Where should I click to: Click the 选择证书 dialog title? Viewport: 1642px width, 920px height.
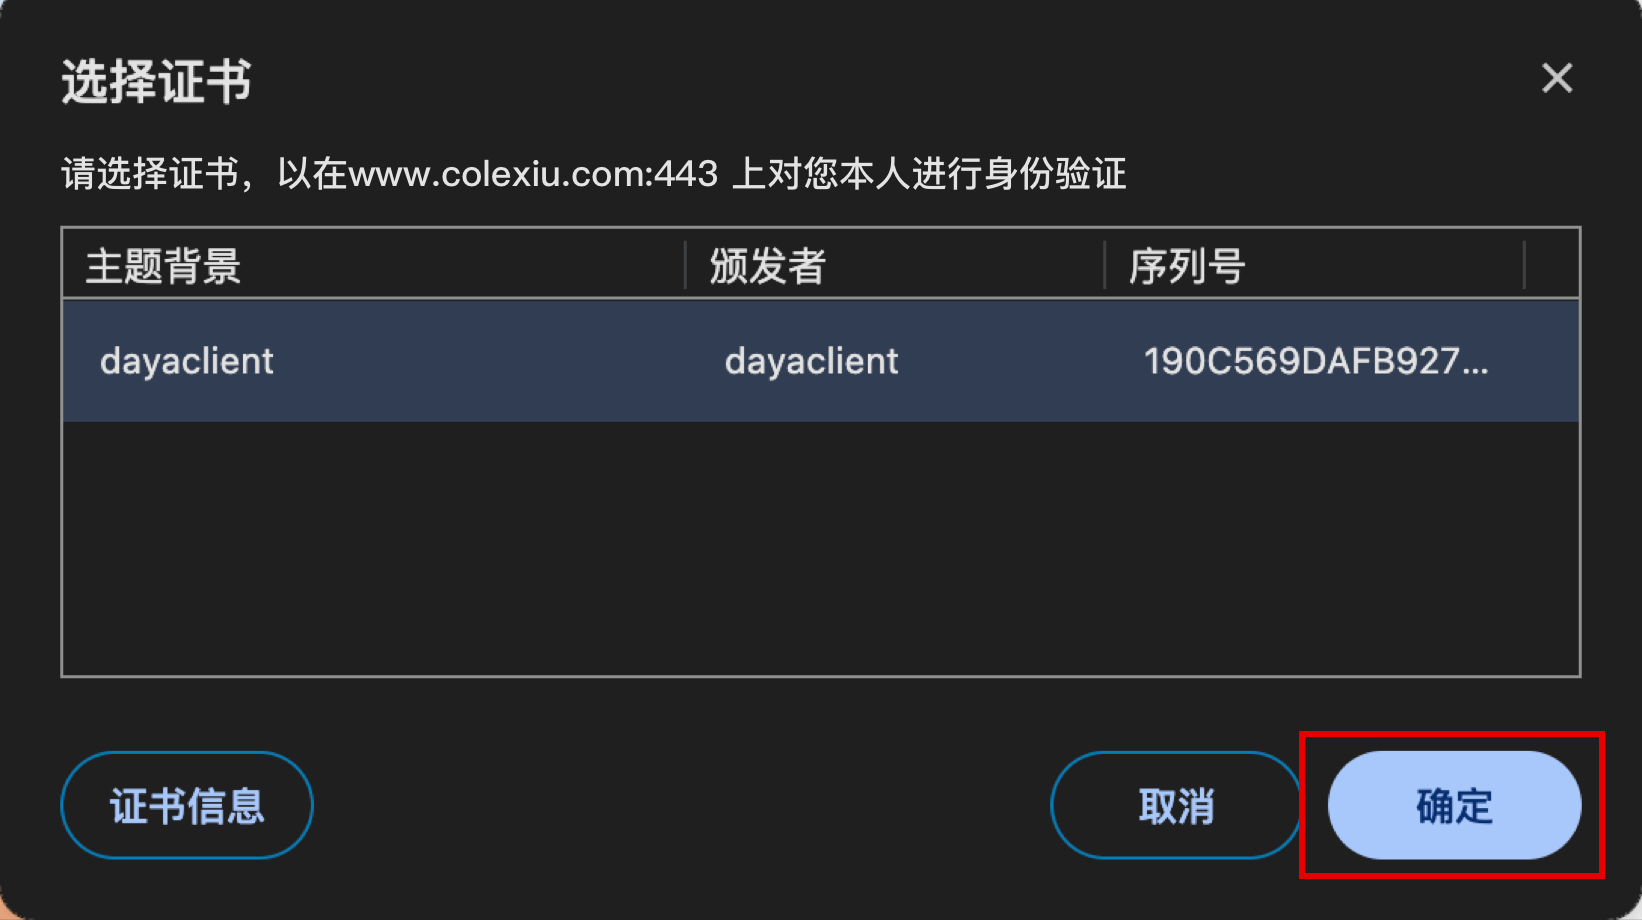point(156,81)
